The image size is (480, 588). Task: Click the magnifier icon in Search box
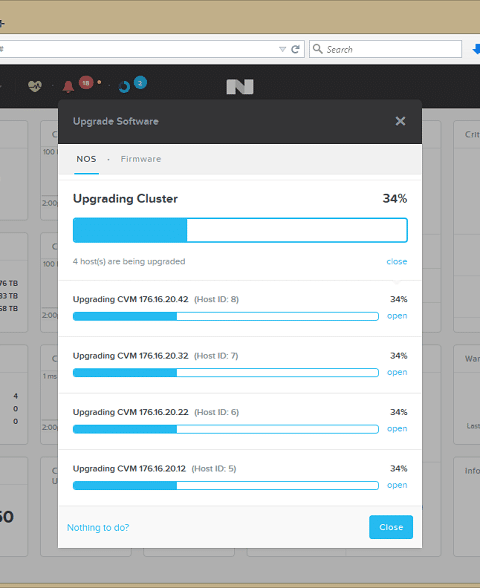tap(318, 49)
